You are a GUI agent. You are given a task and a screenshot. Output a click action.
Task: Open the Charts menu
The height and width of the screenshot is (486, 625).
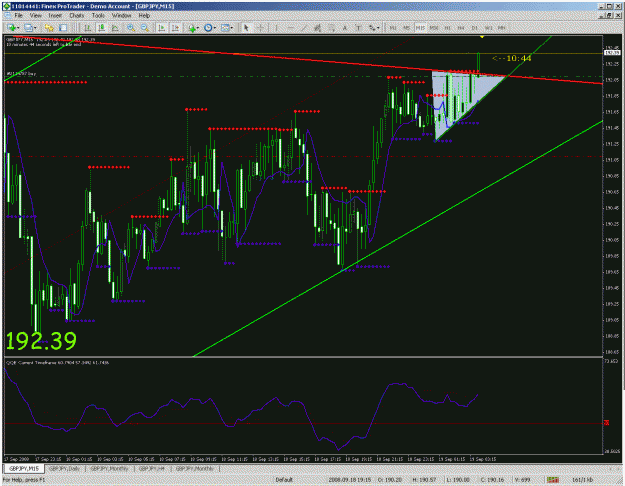[77, 16]
